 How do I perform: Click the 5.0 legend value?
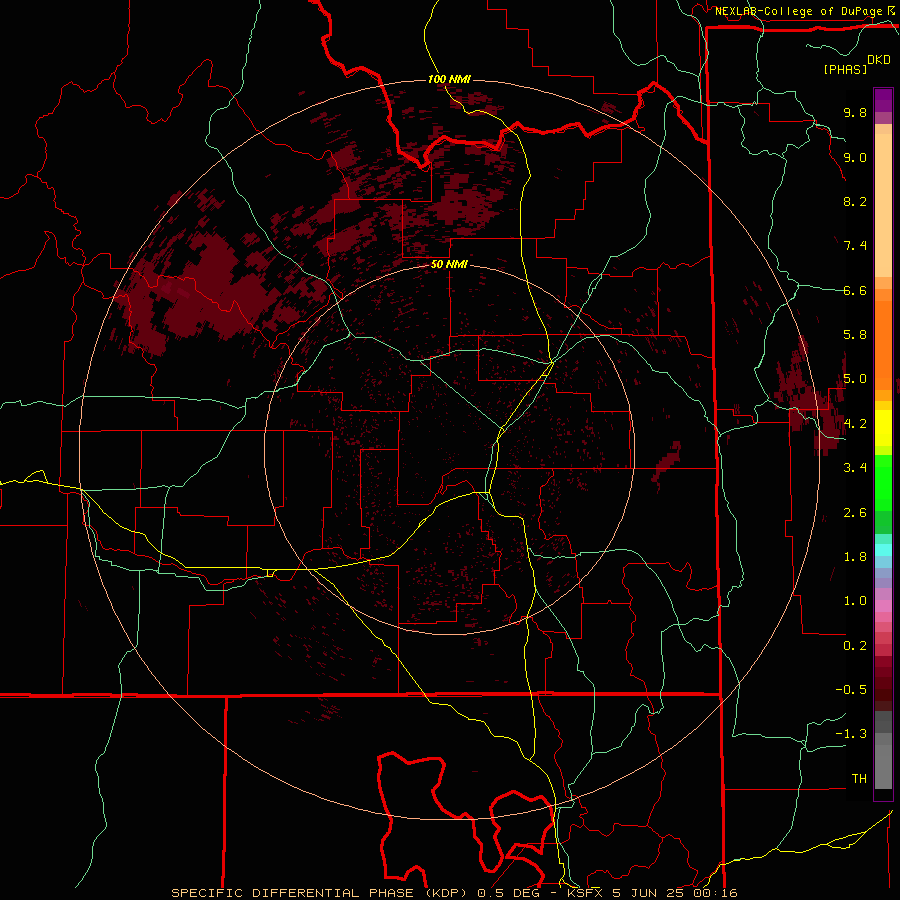[x=855, y=379]
